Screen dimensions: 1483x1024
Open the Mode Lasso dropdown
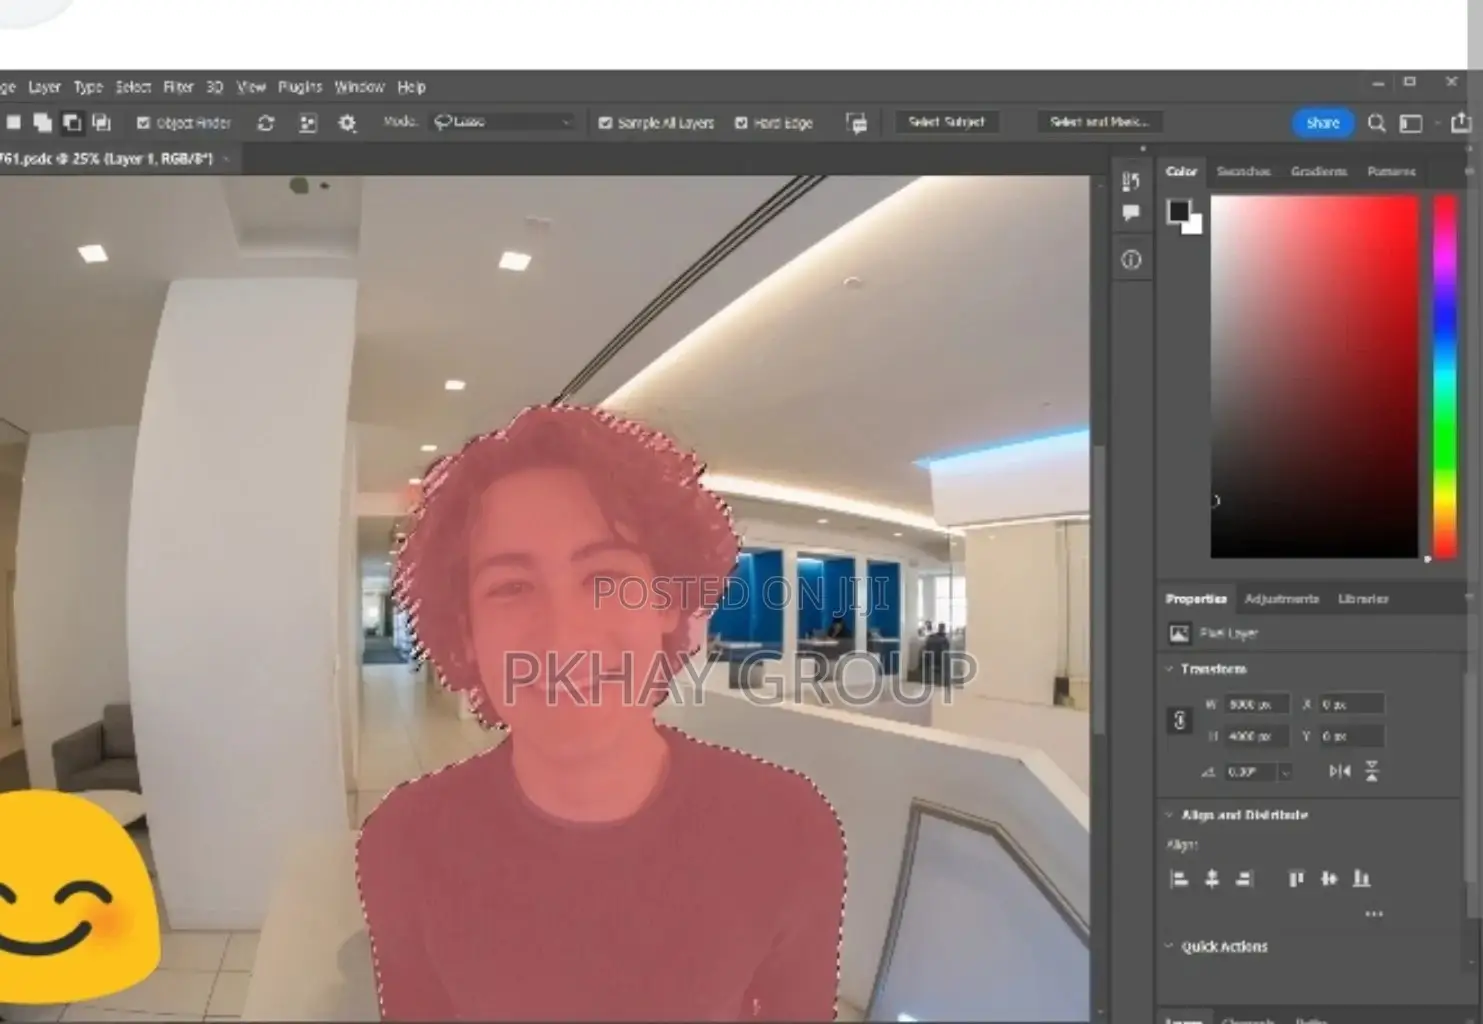502,122
